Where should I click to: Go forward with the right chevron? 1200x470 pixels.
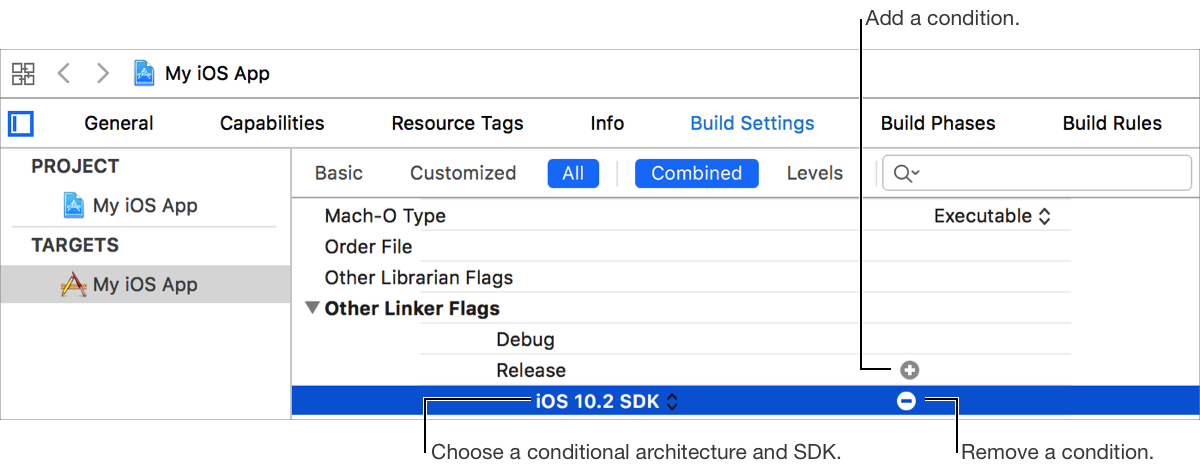(102, 73)
